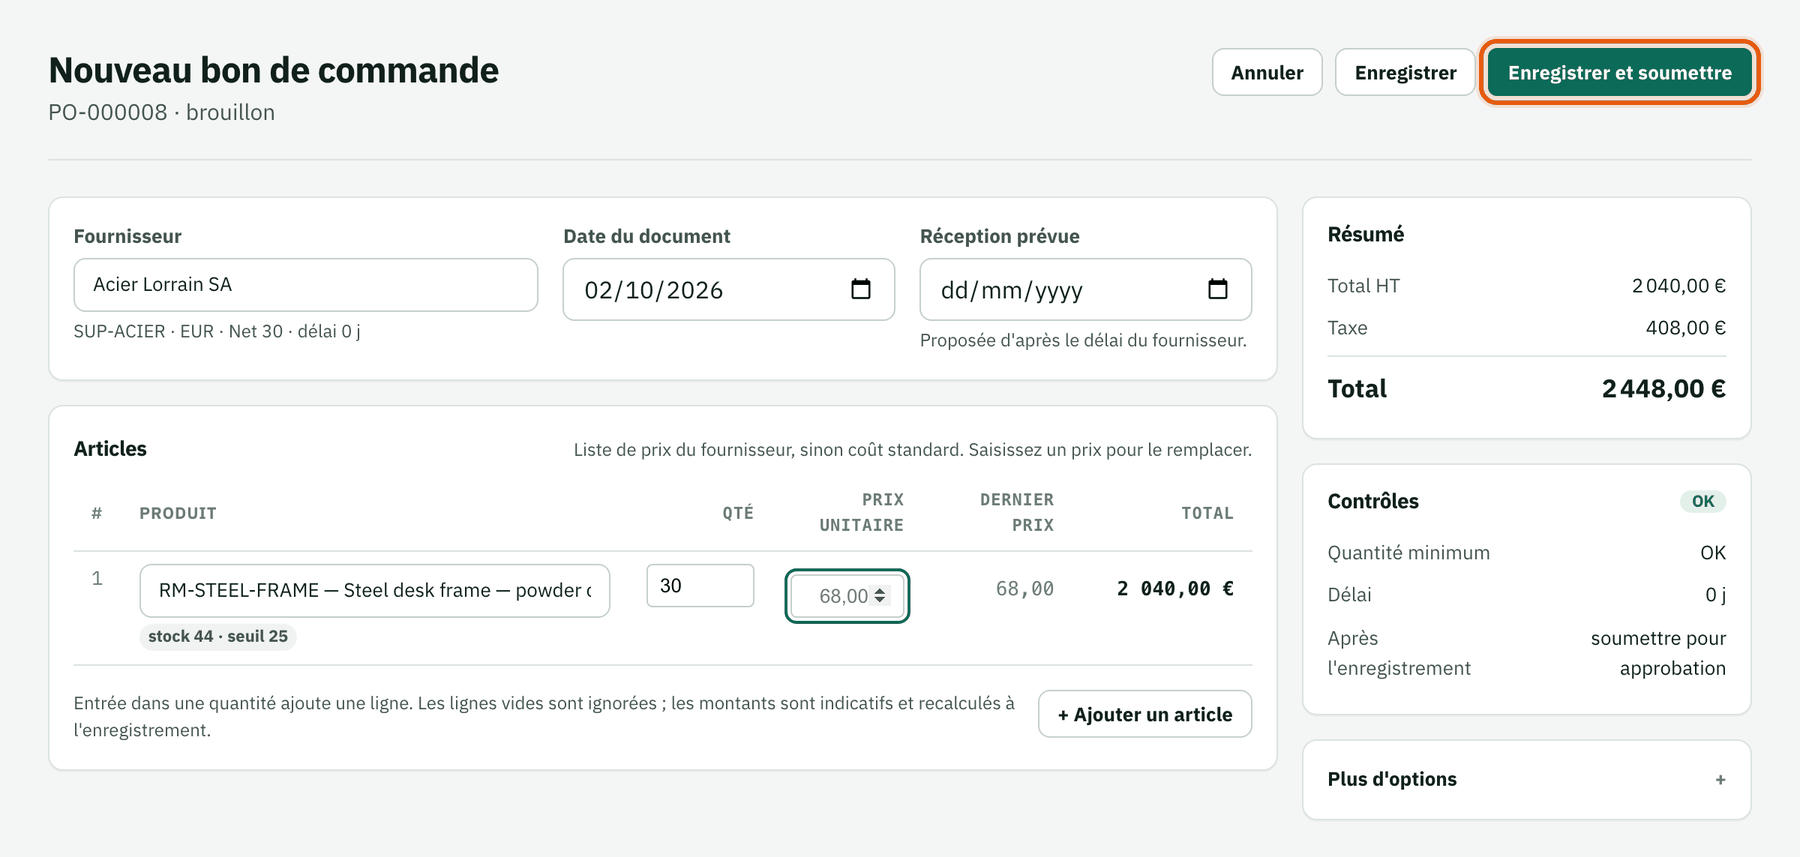Image resolution: width=1800 pixels, height=857 pixels.
Task: Click the stock 44 · seuil 25 badge
Action: (218, 636)
